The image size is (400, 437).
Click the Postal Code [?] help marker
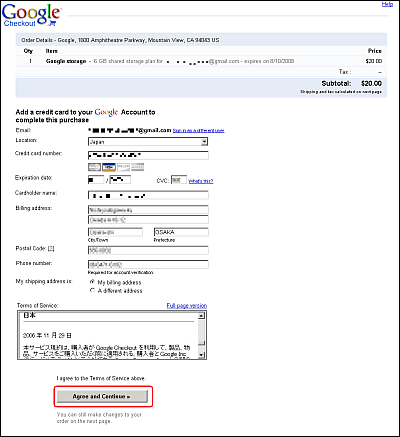pos(51,248)
